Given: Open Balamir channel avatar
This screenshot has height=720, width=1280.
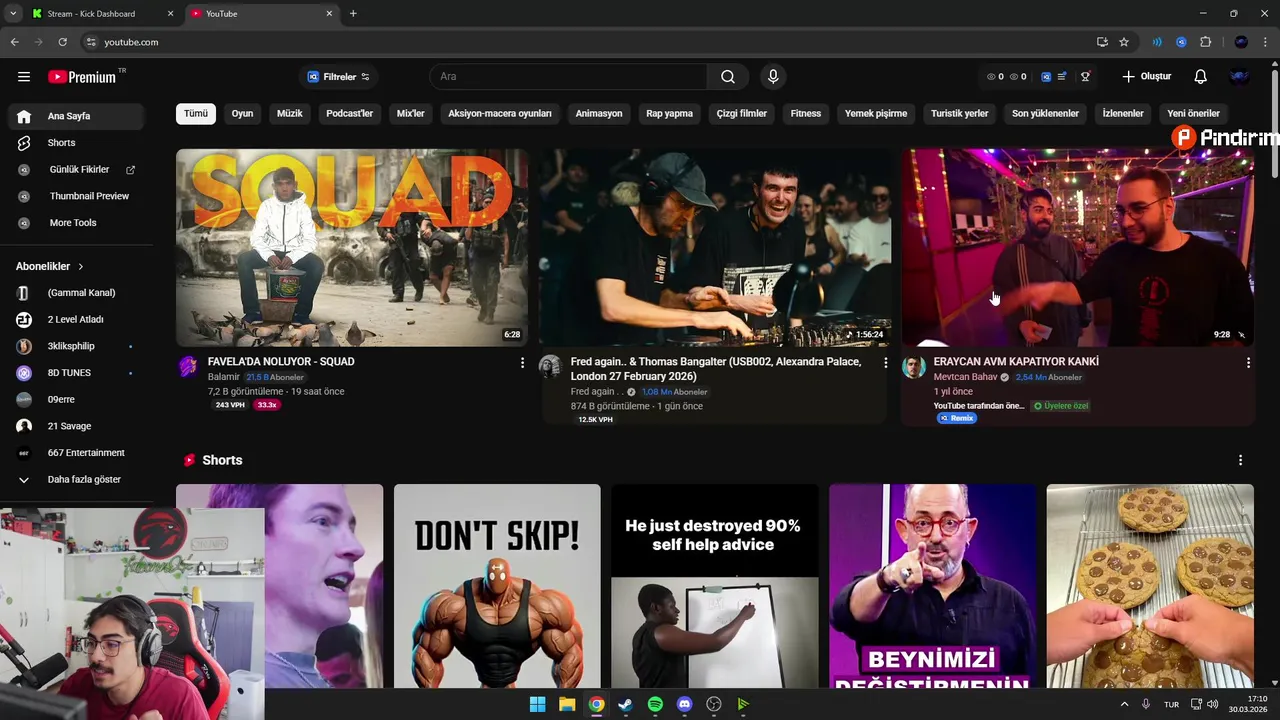Looking at the screenshot, I should click(188, 367).
